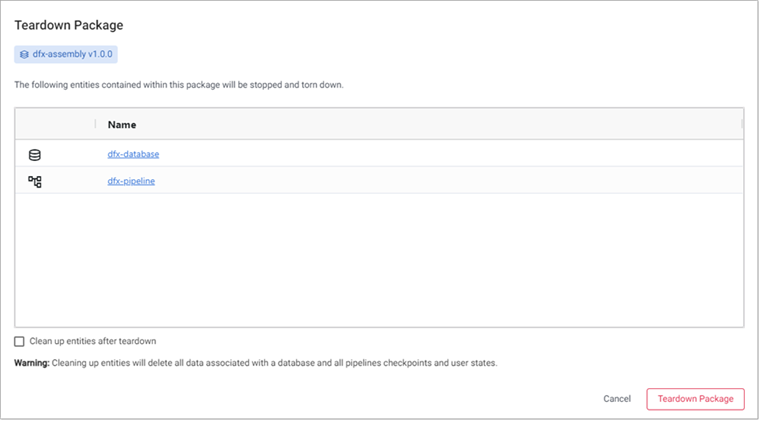Click the empty table area below the rows
760x421 pixels.
pyautogui.click(x=380, y=260)
